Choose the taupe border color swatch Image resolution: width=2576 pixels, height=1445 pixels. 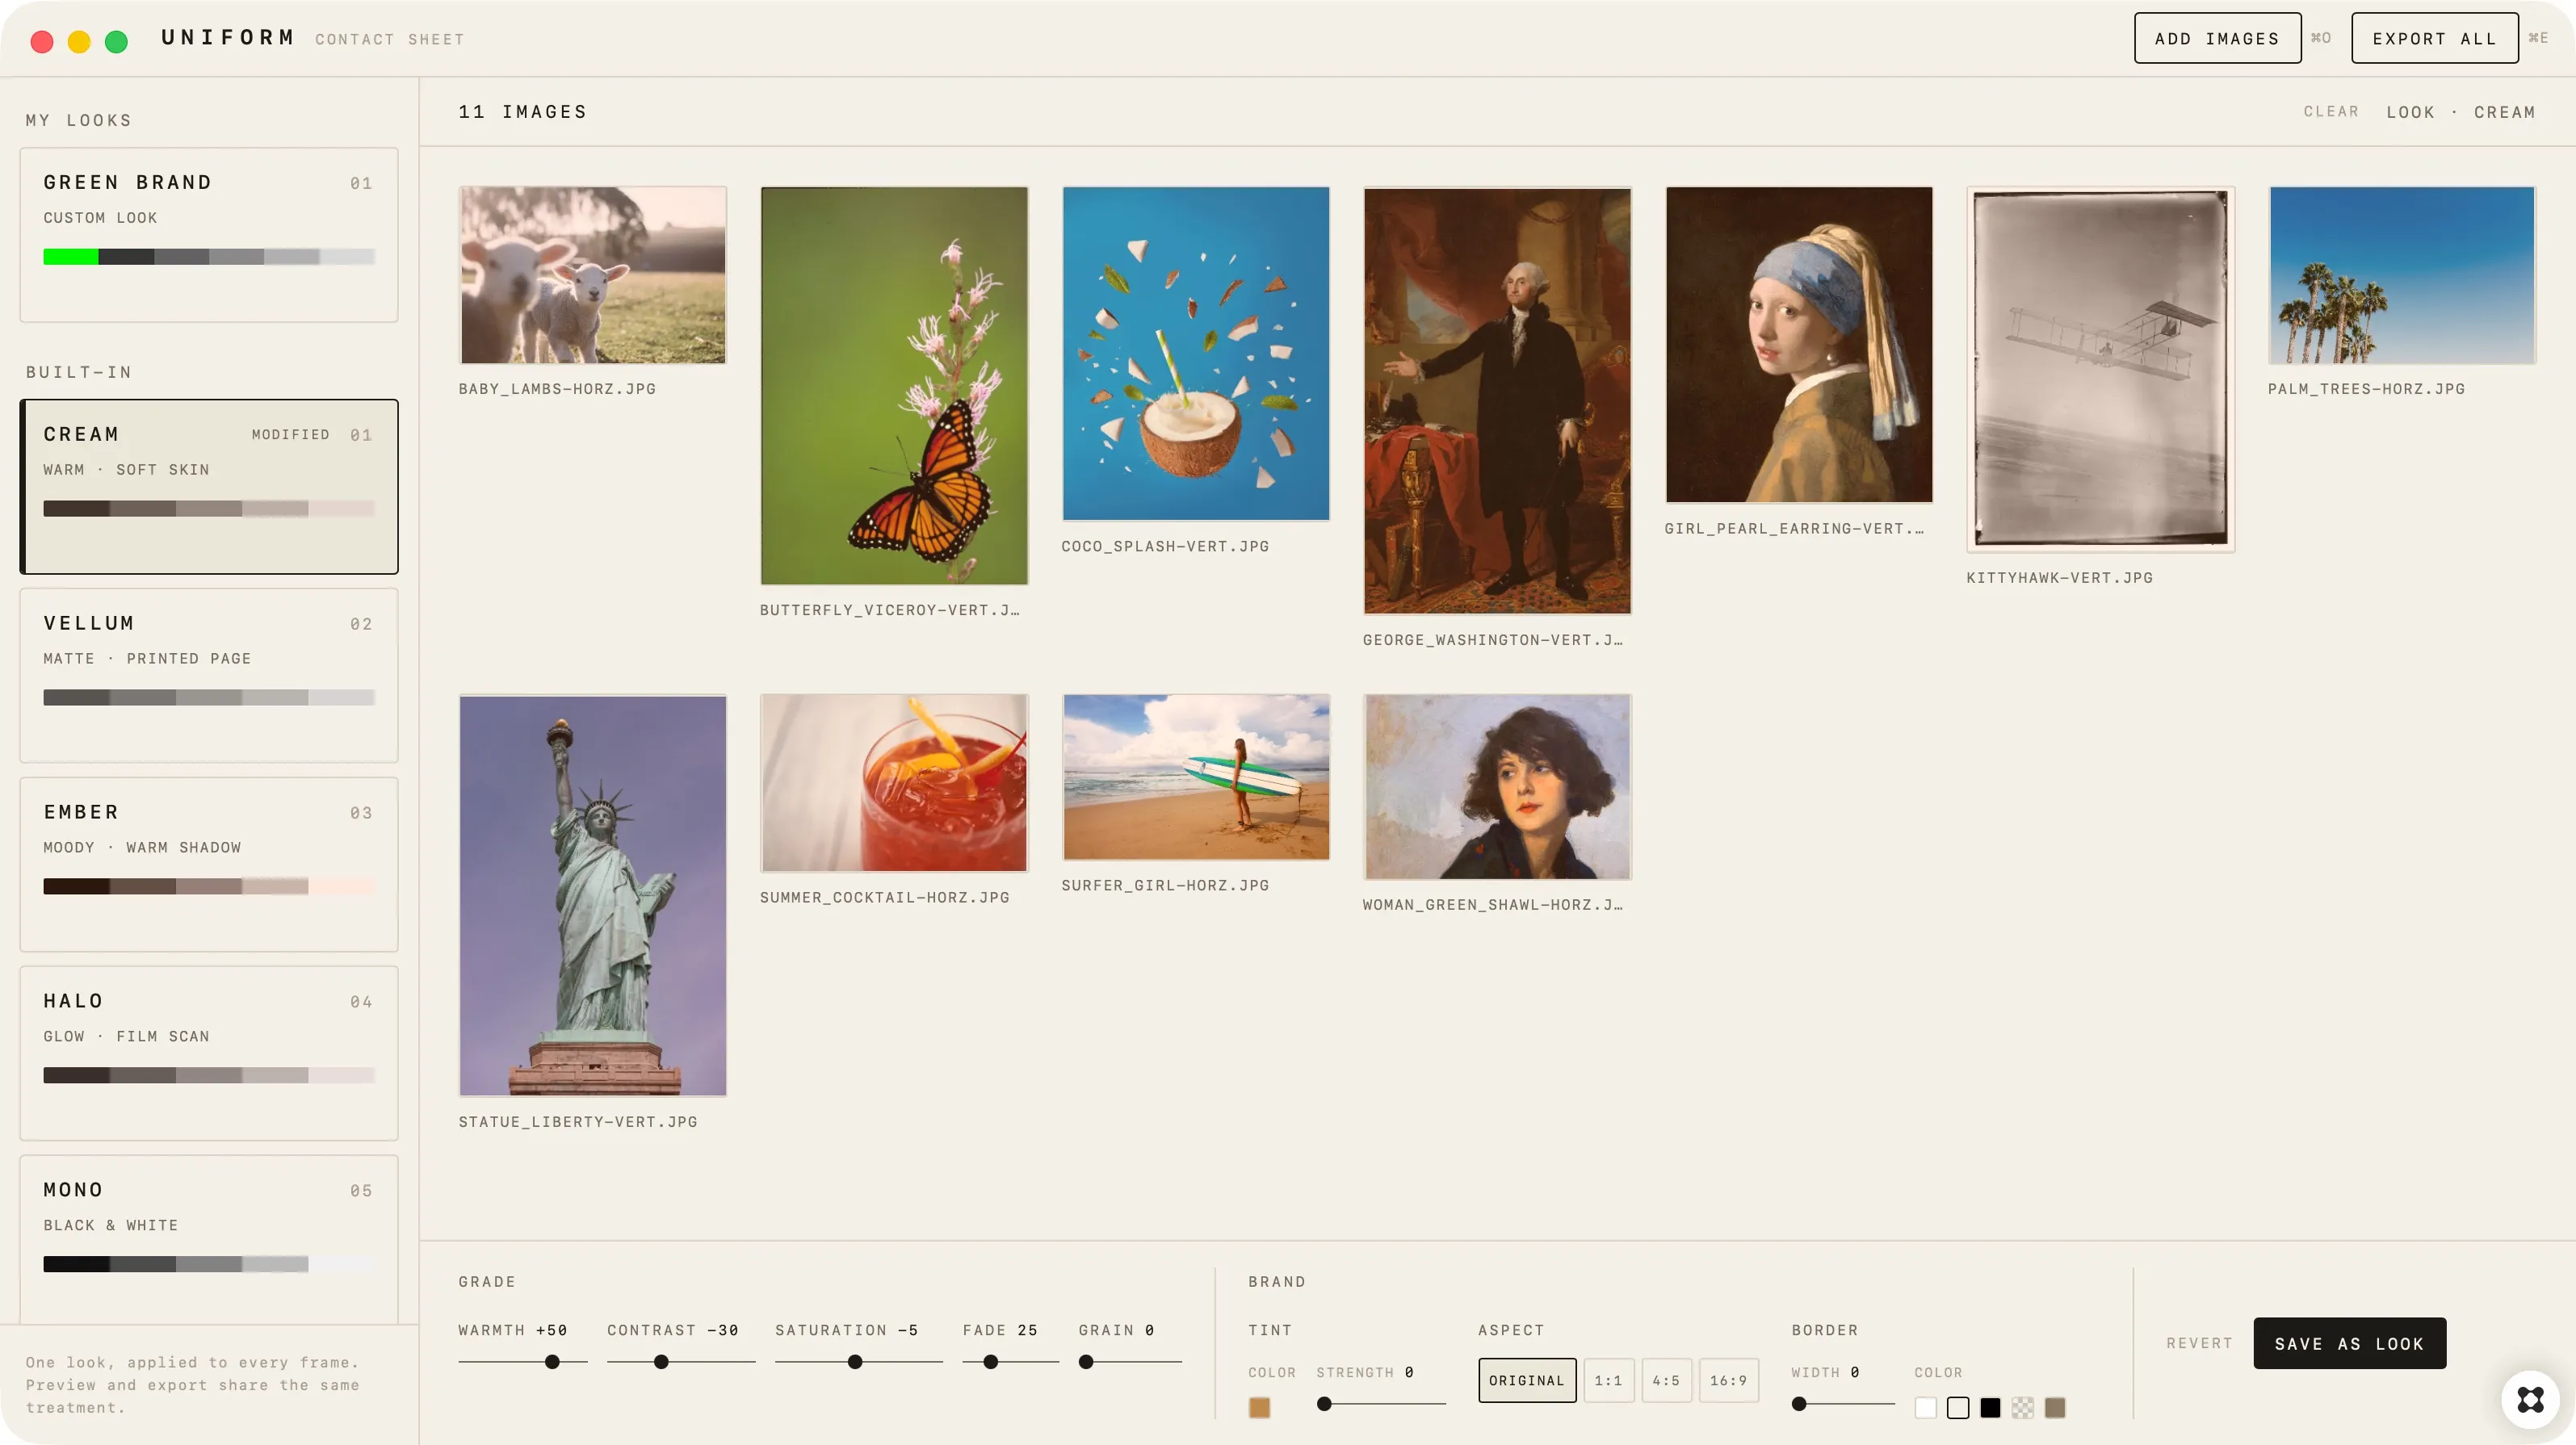[x=2055, y=1407]
